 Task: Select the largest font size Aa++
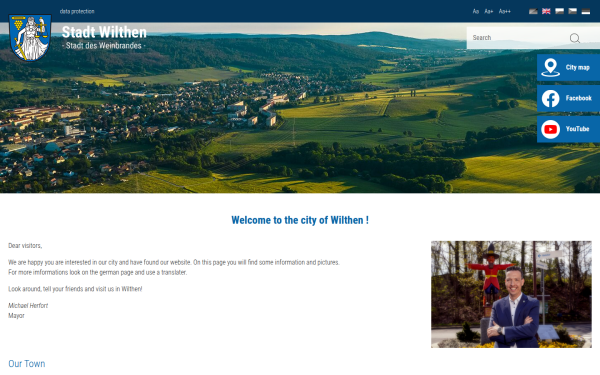coord(504,11)
